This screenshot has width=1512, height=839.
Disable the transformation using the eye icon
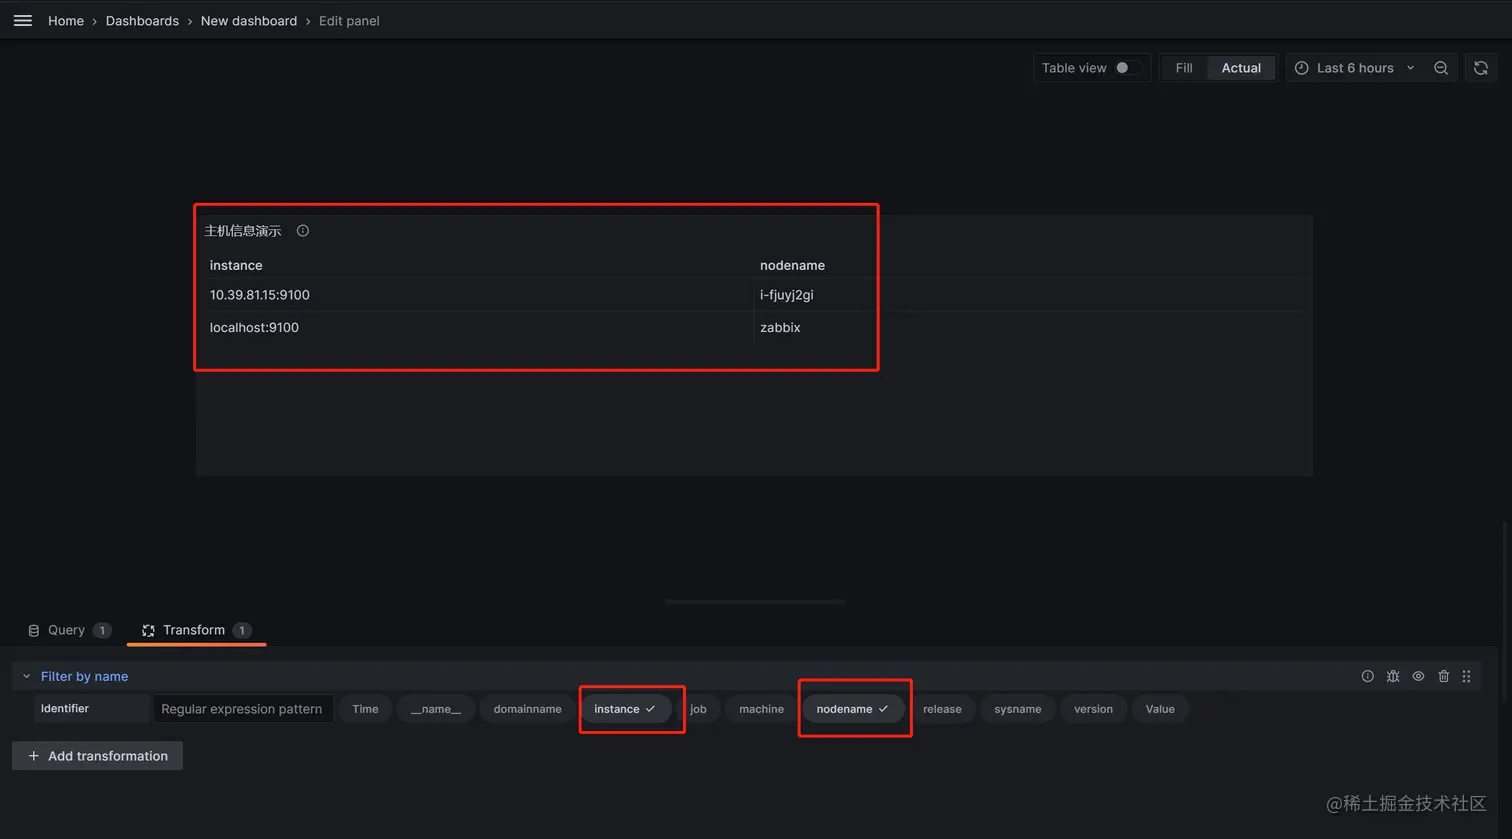tap(1418, 676)
